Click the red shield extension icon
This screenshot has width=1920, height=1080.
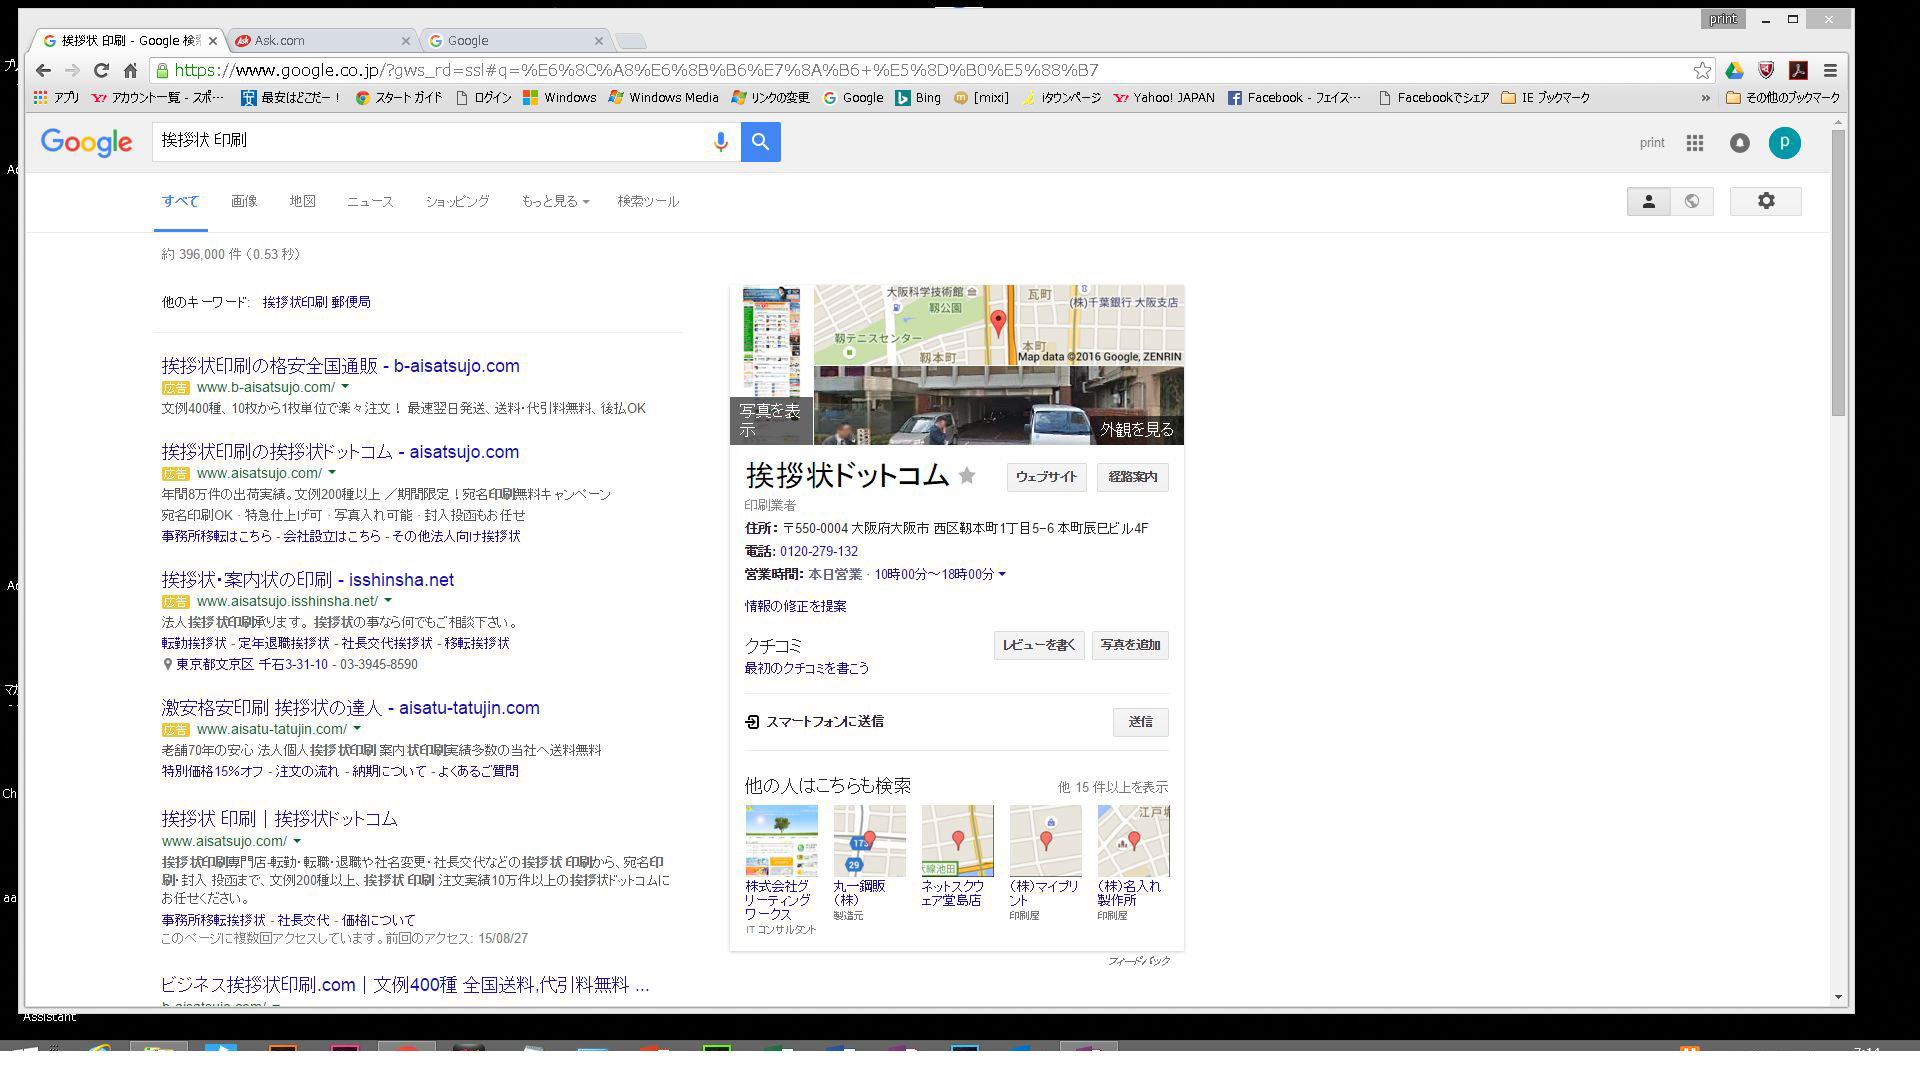click(1767, 70)
